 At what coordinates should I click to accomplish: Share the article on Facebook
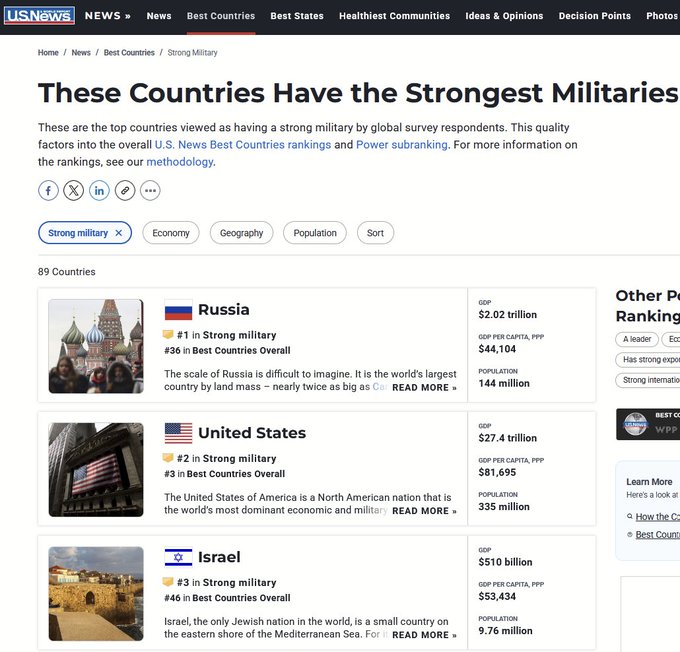(48, 190)
